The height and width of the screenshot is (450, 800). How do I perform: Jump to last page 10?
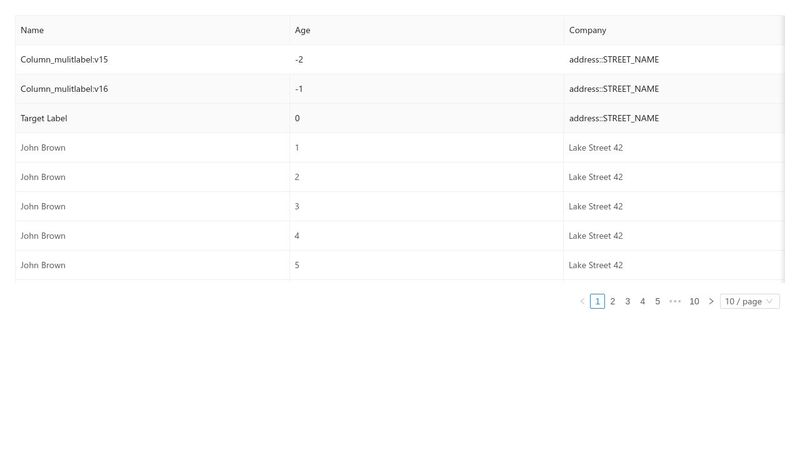click(x=694, y=302)
